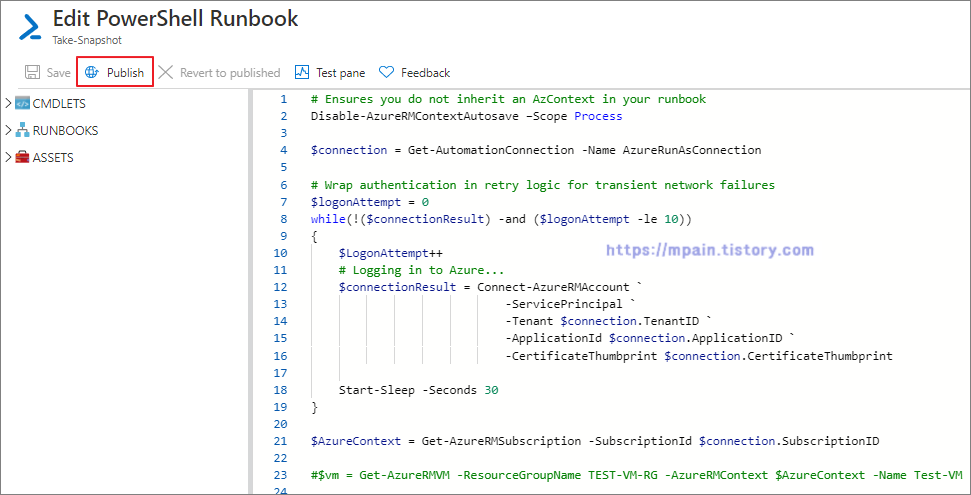Open Feedback via its label
Screen dimensions: 971x495
pyautogui.click(x=425, y=73)
